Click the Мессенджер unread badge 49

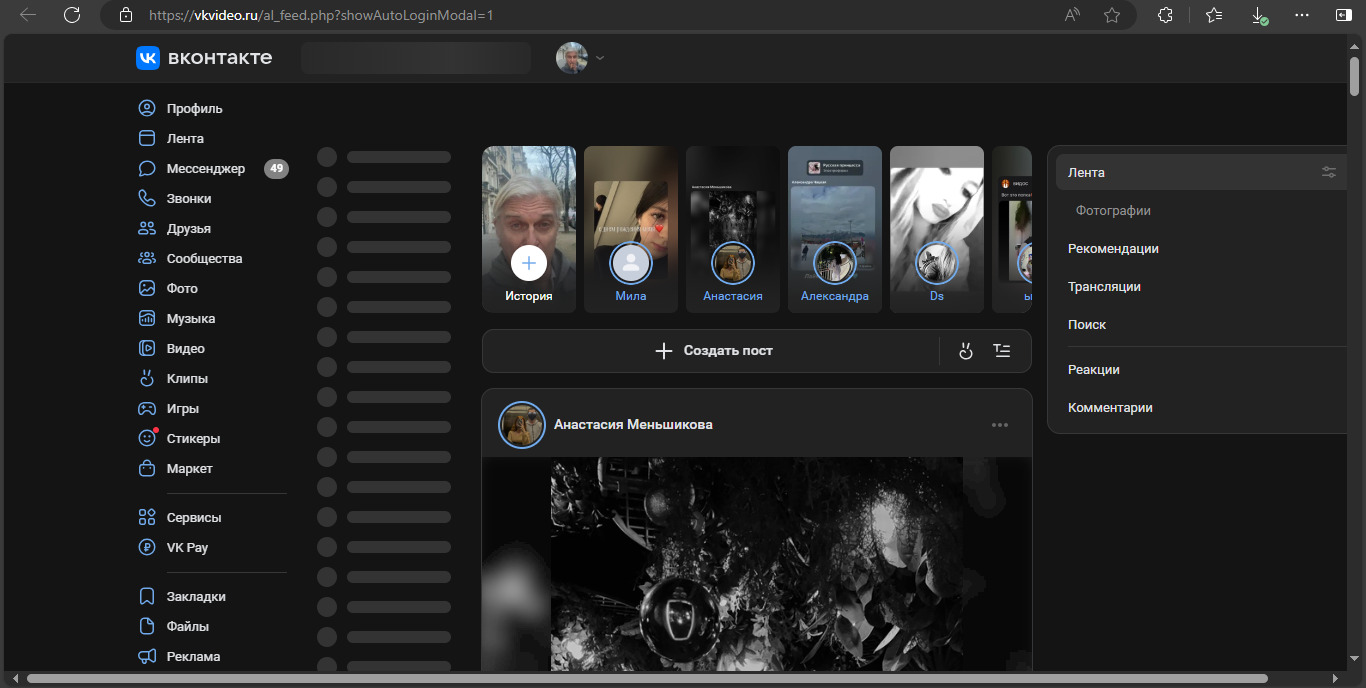click(x=276, y=168)
